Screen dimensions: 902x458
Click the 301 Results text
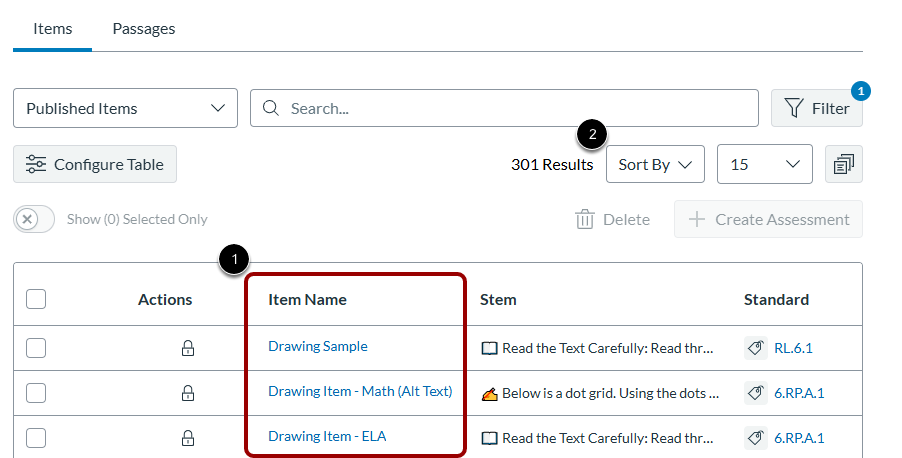point(552,165)
